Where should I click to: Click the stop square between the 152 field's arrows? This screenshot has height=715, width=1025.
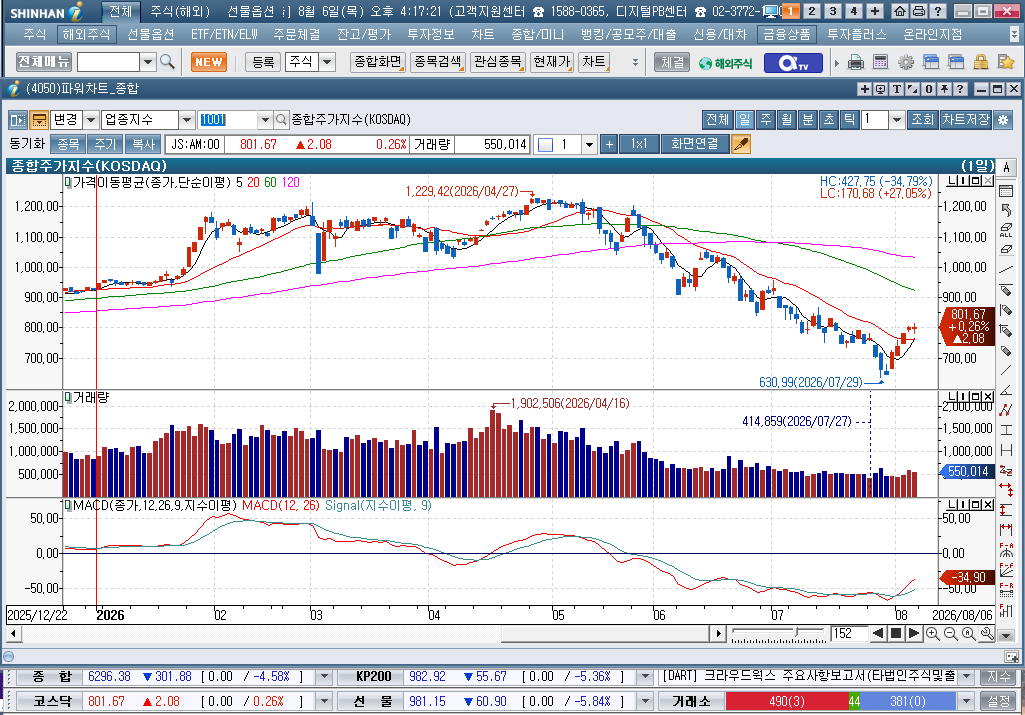tap(896, 633)
